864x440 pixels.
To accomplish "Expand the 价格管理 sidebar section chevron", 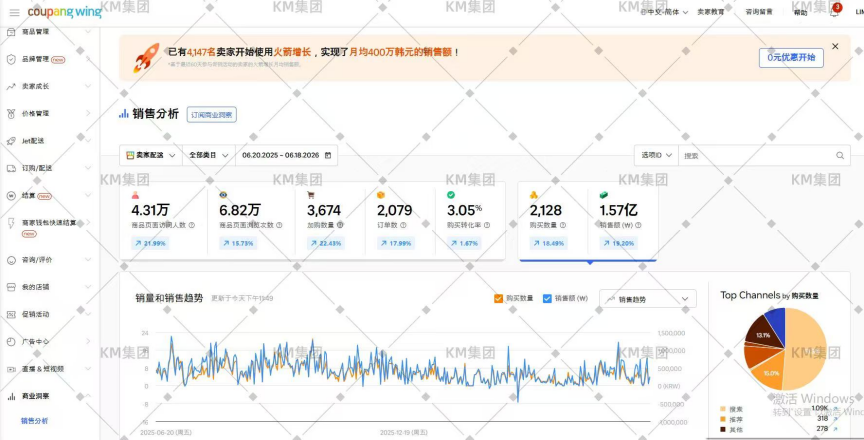I will pos(88,113).
